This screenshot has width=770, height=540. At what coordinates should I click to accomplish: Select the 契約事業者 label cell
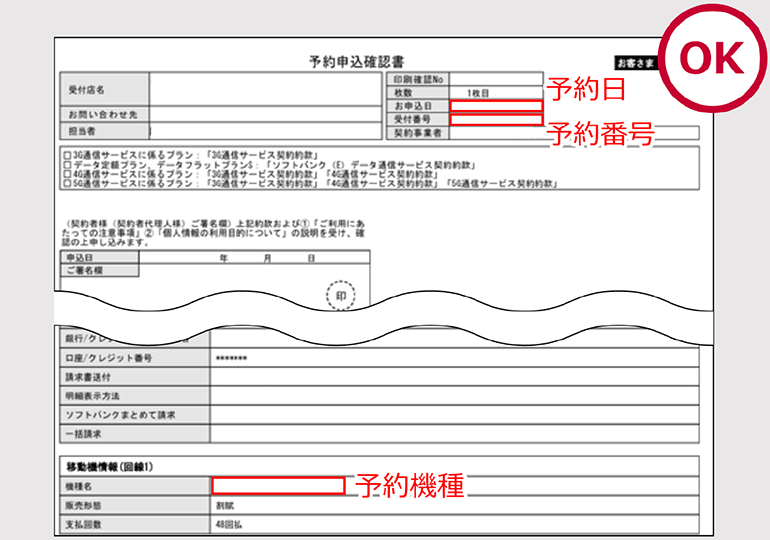[x=418, y=133]
